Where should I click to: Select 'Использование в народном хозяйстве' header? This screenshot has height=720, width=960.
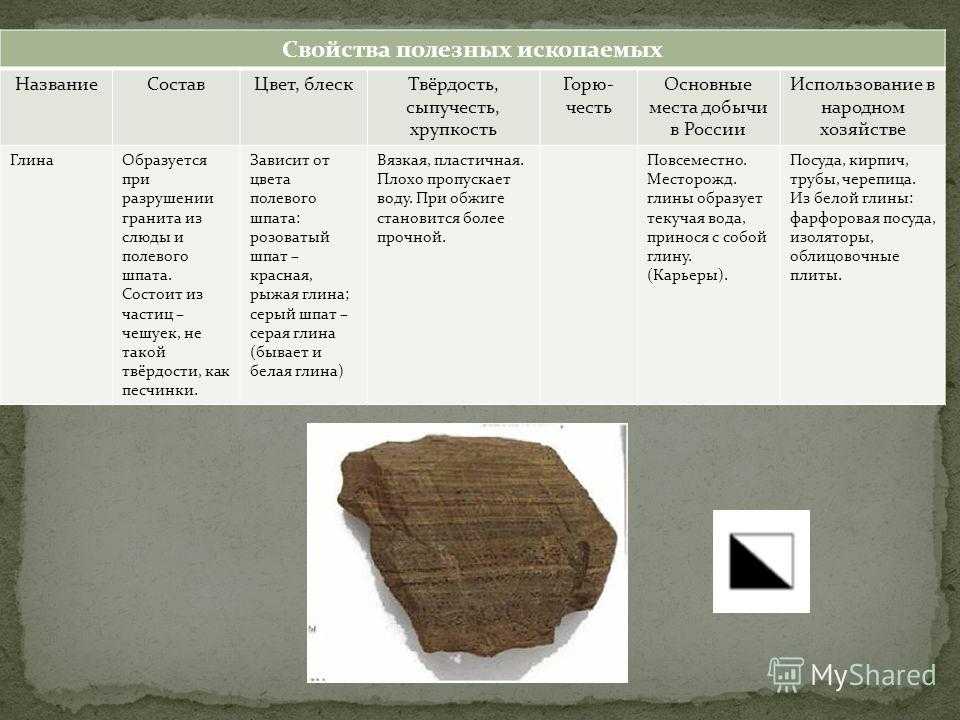click(863, 107)
